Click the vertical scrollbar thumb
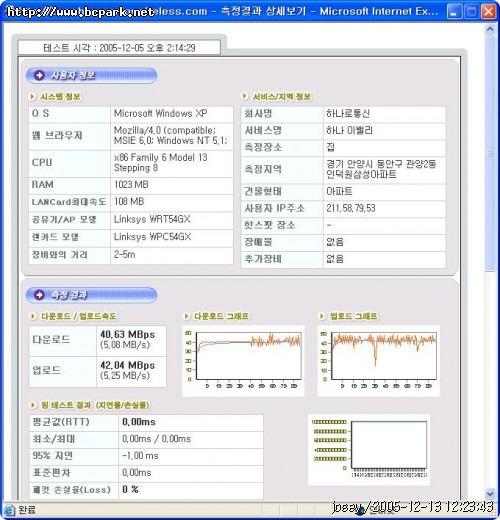500x520 pixels. [x=490, y=153]
